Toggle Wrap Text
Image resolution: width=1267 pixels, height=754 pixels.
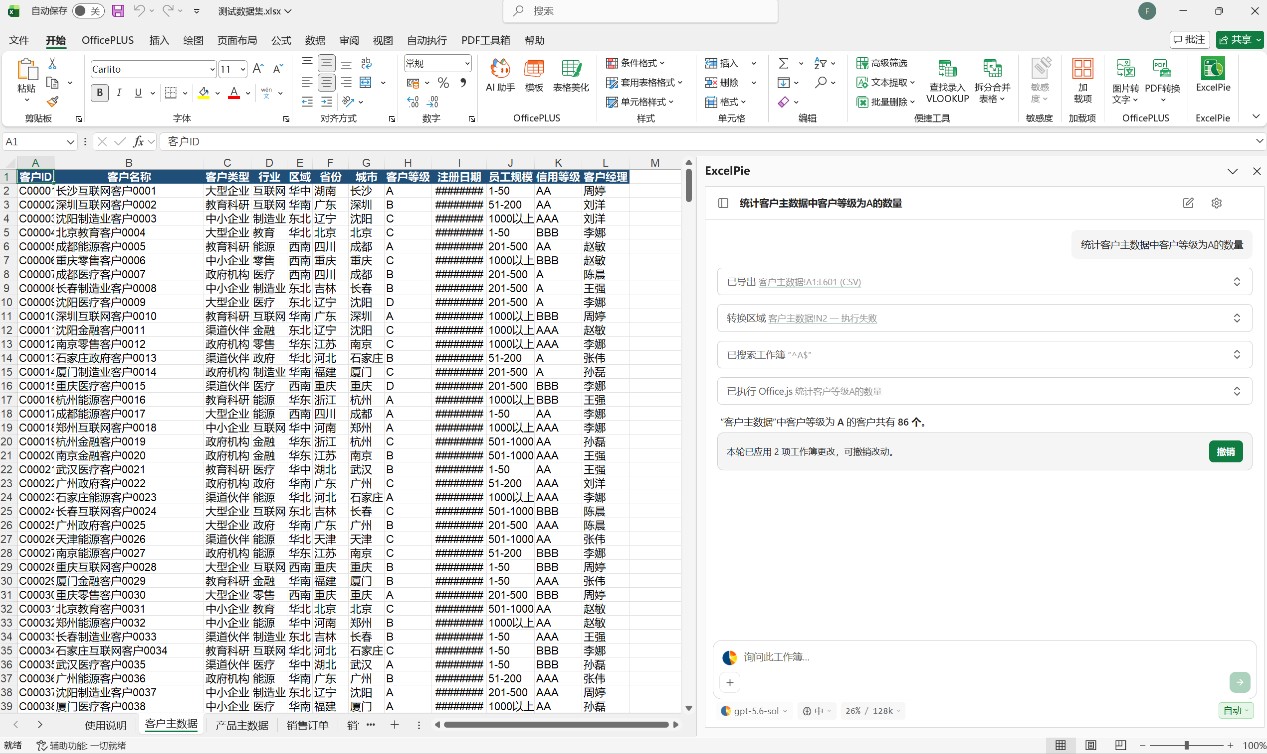pyautogui.click(x=365, y=63)
